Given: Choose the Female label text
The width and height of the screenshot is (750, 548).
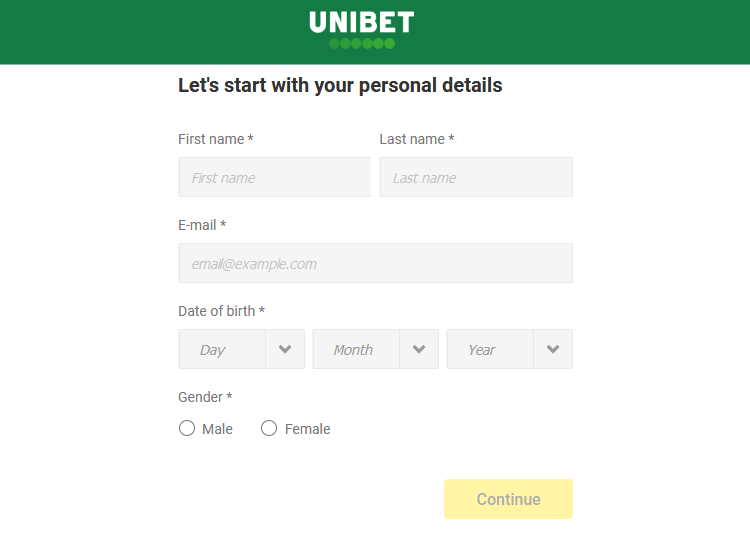Looking at the screenshot, I should tap(307, 429).
